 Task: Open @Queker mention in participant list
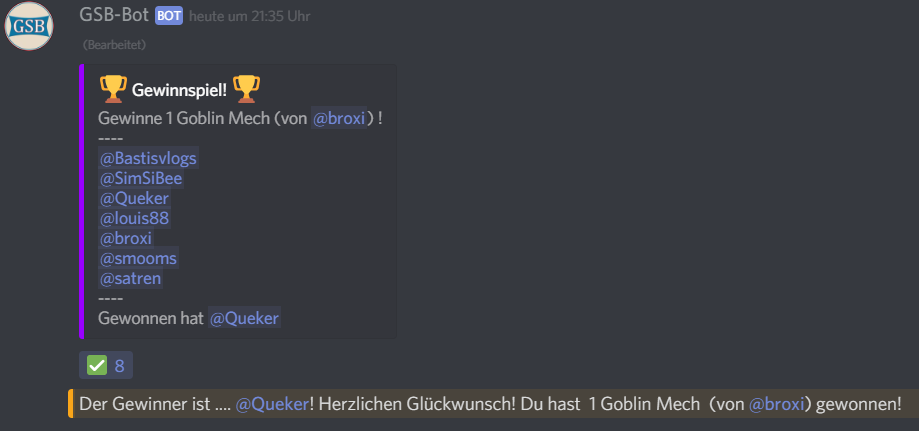tap(134, 199)
